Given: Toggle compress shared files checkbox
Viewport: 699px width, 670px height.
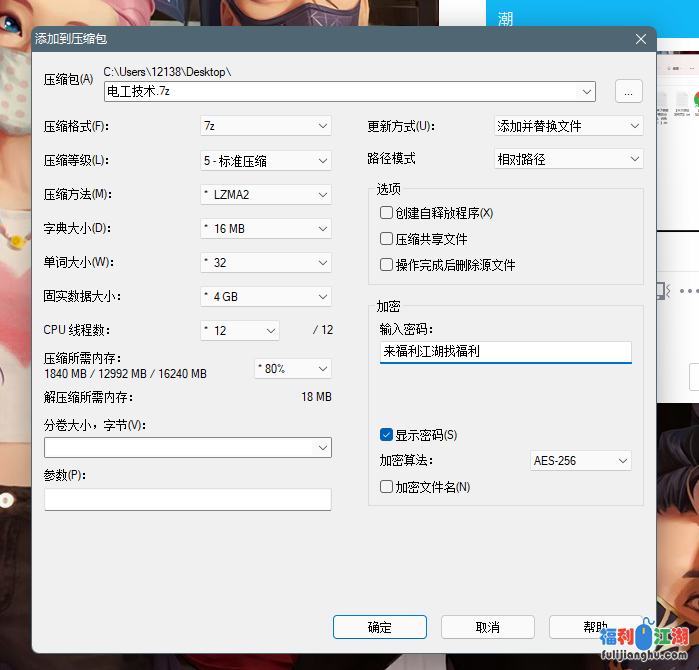Looking at the screenshot, I should (x=386, y=239).
